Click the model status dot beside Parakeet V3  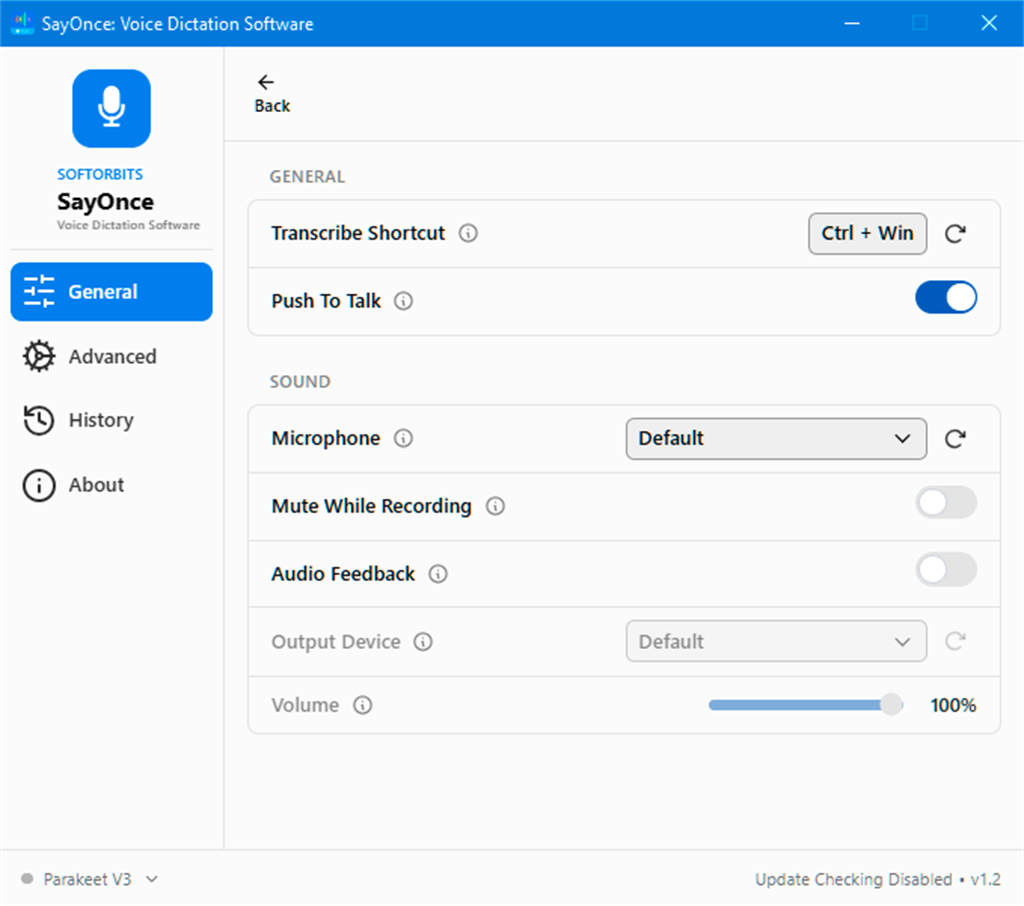(x=27, y=879)
